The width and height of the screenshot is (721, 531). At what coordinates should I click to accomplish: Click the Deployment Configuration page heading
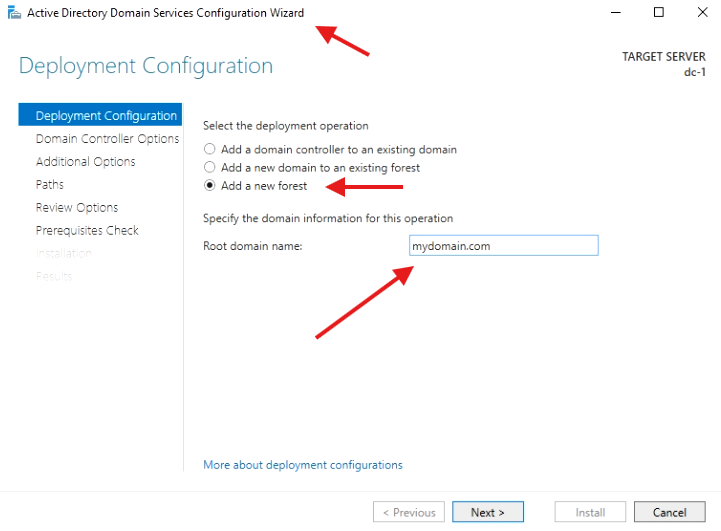pyautogui.click(x=146, y=65)
